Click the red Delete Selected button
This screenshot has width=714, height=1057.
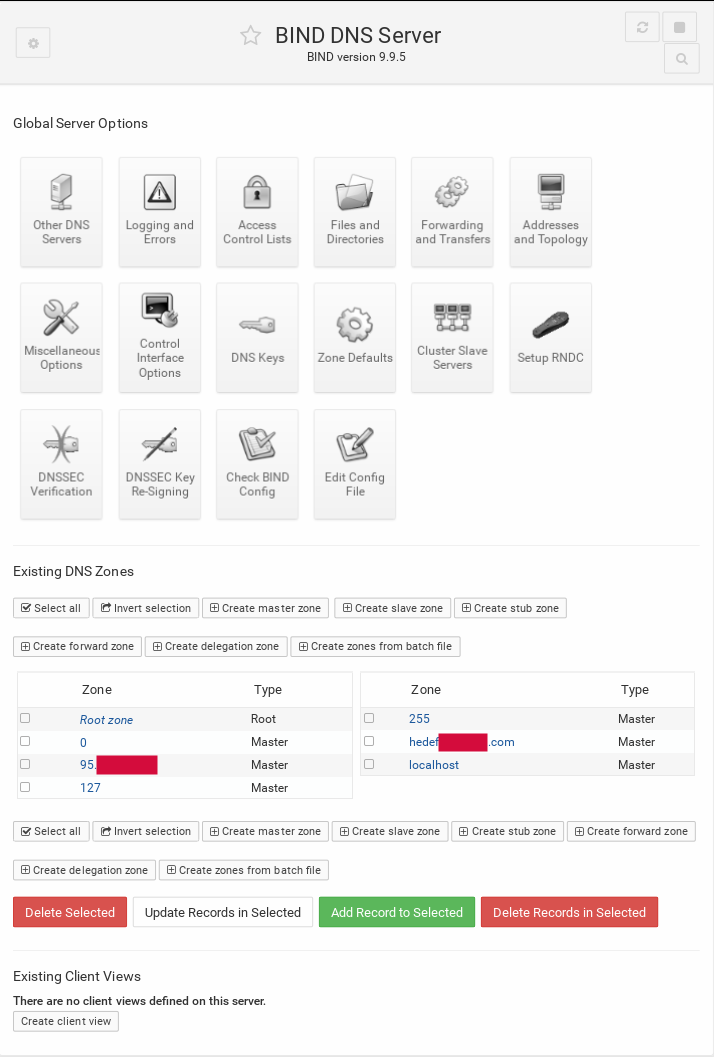[70, 912]
